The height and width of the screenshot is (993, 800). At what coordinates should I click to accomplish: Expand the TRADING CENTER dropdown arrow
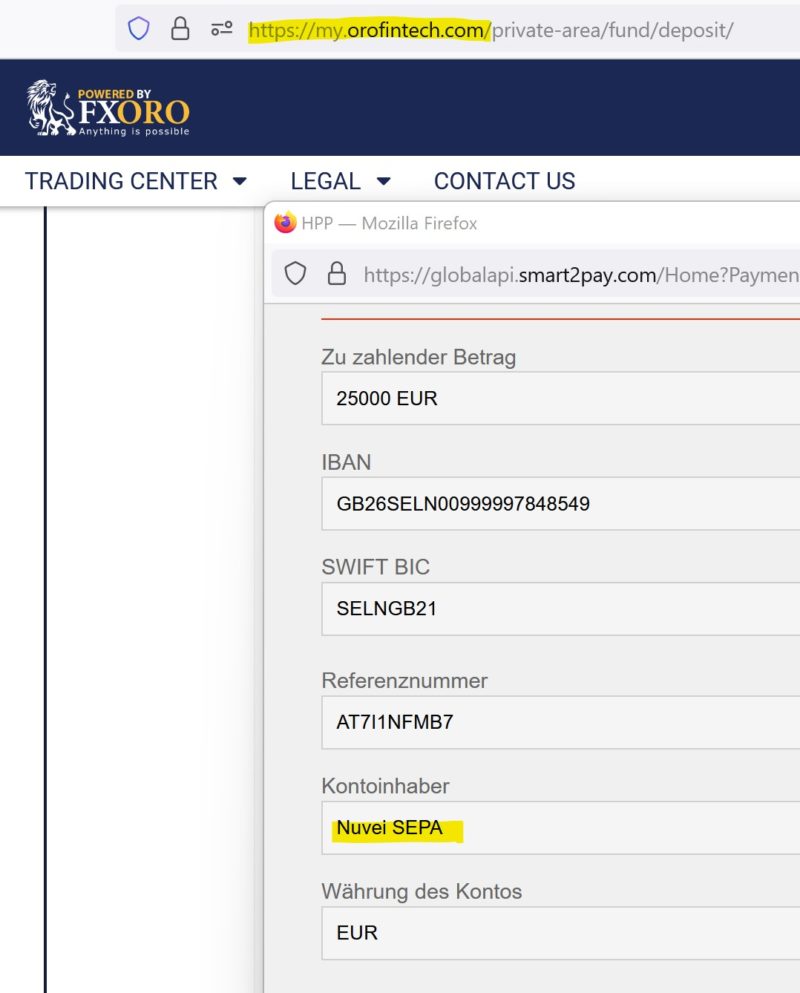(x=240, y=181)
